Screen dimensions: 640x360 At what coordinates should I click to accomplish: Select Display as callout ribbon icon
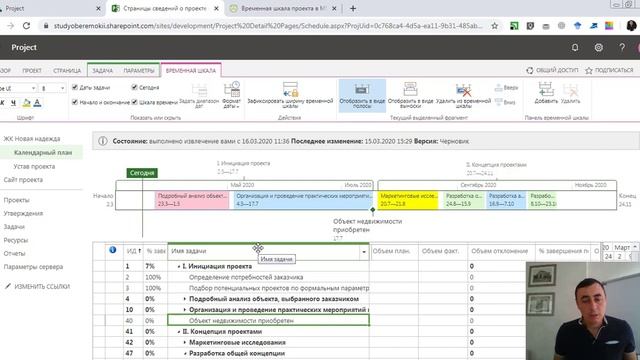click(410, 90)
